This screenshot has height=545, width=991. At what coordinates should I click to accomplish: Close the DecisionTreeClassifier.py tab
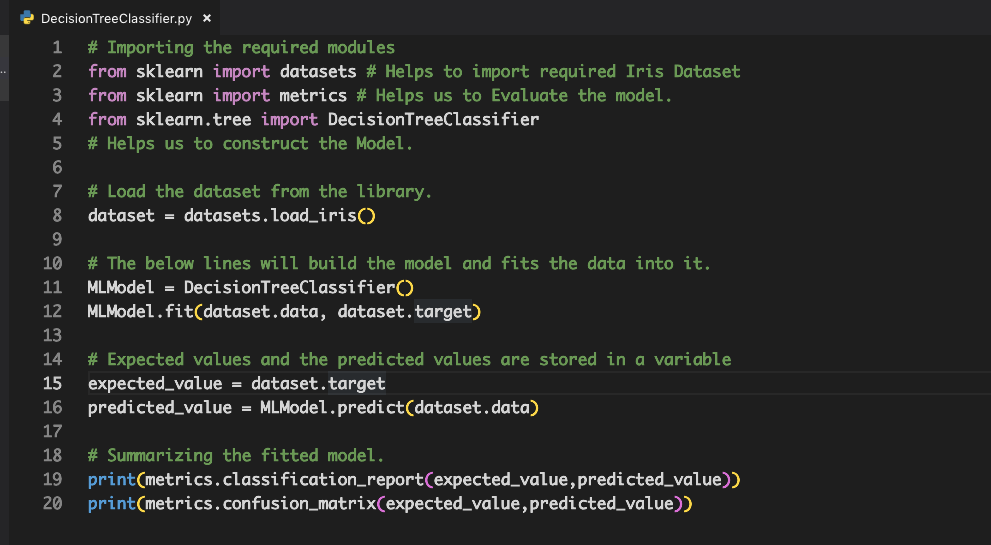click(207, 18)
